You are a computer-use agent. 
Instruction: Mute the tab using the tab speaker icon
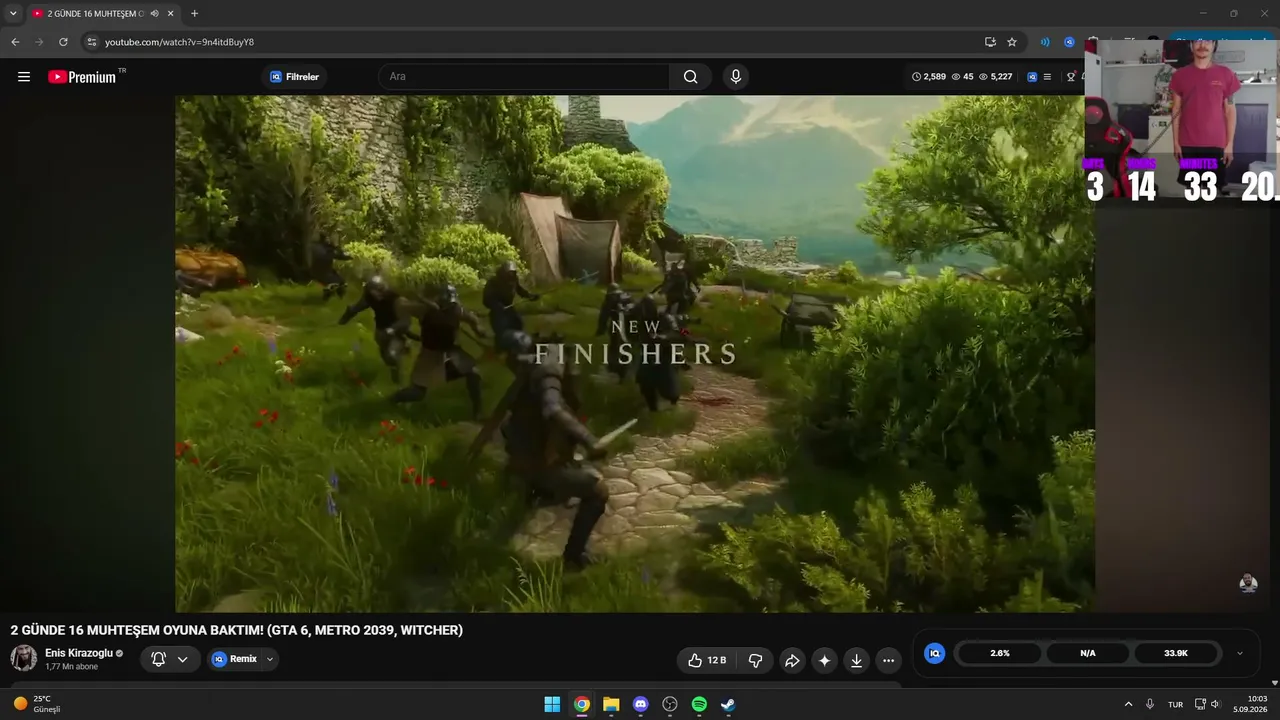tap(155, 13)
